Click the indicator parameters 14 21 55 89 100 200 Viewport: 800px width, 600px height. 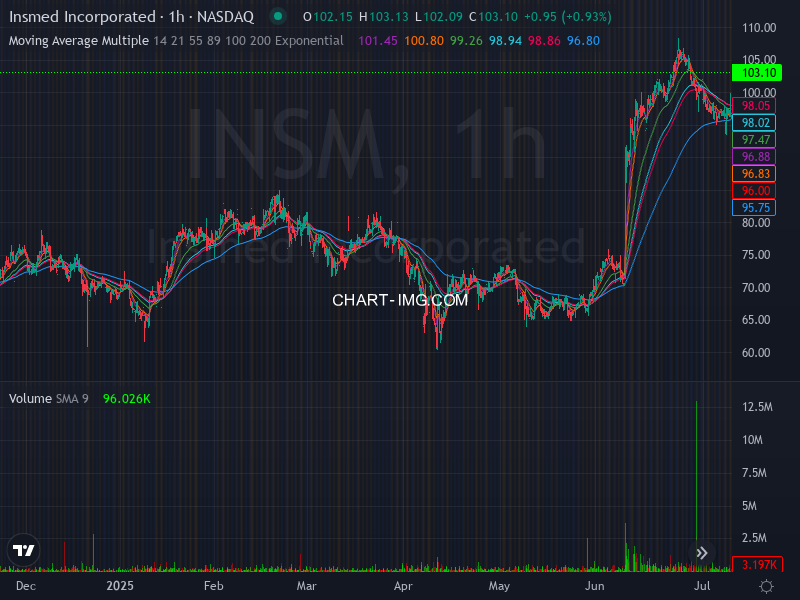tap(212, 41)
